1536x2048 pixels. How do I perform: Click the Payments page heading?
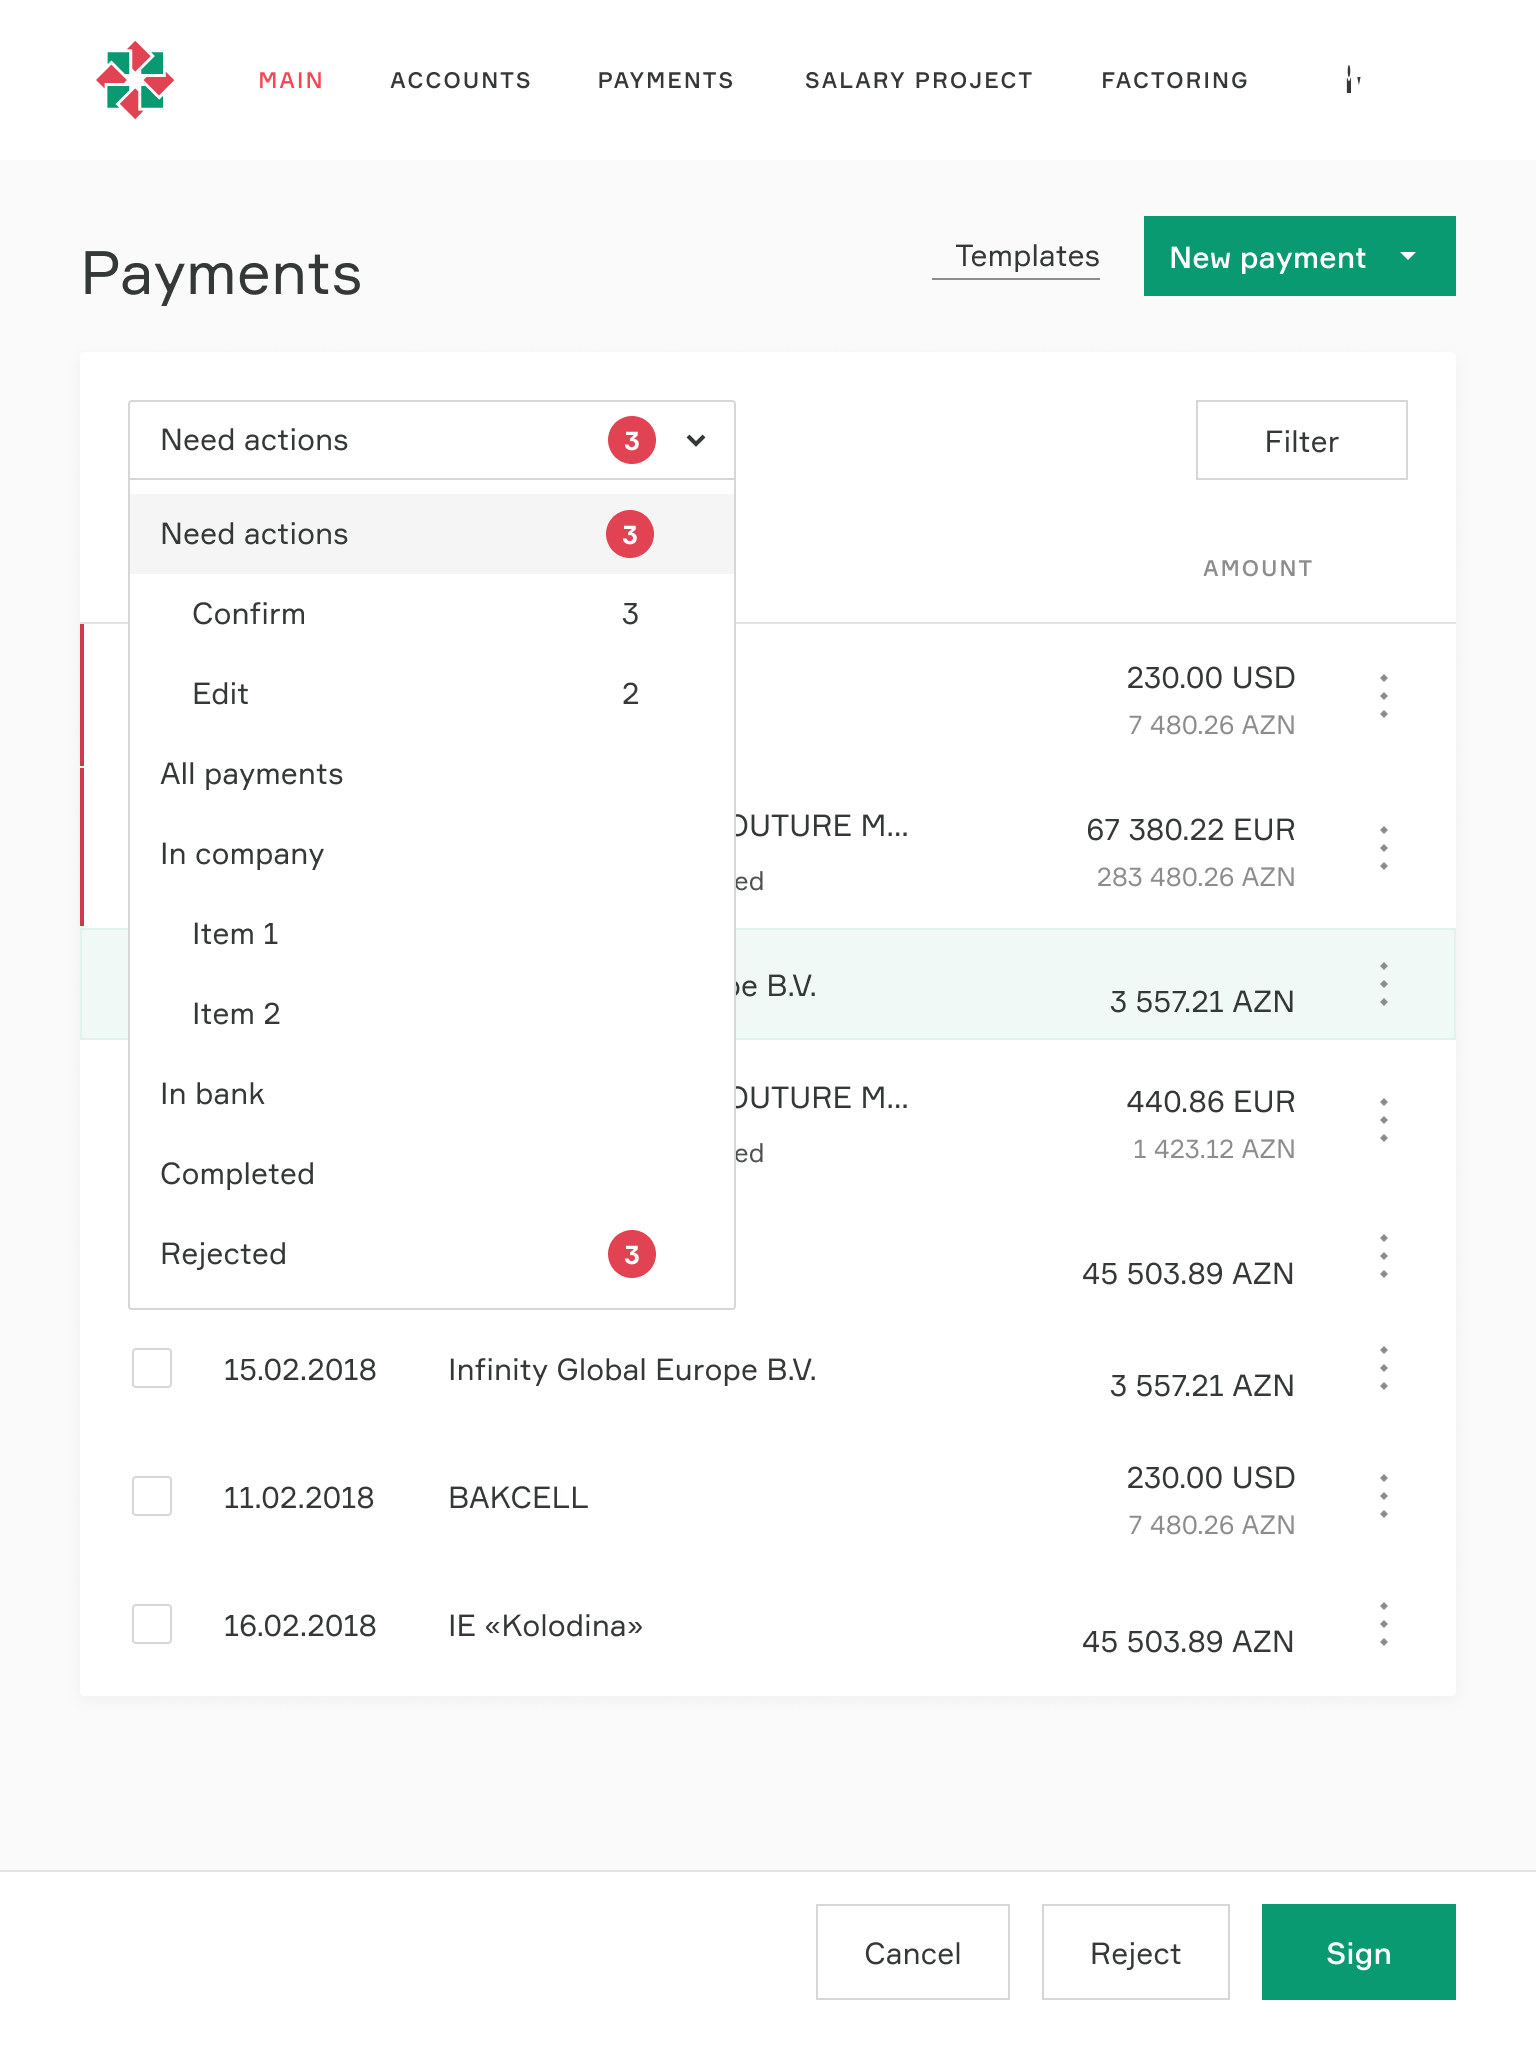coord(222,274)
